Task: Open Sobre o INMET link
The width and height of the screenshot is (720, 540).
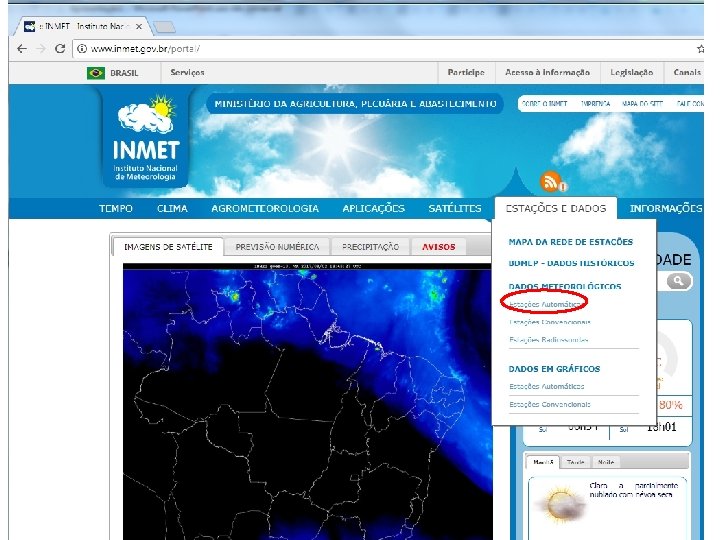Action: click(545, 104)
